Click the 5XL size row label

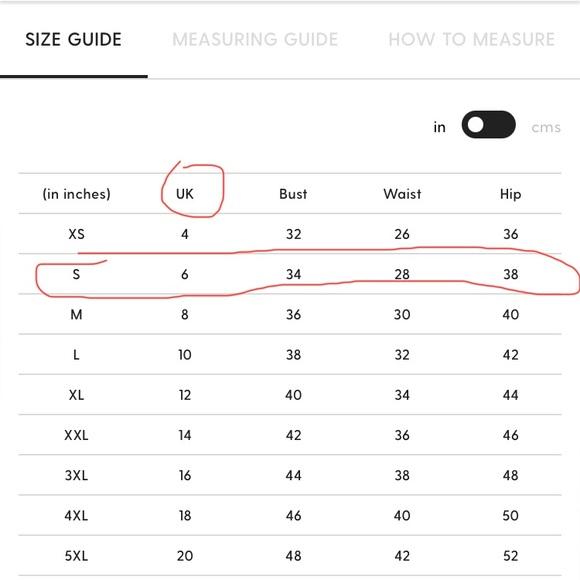pos(76,556)
